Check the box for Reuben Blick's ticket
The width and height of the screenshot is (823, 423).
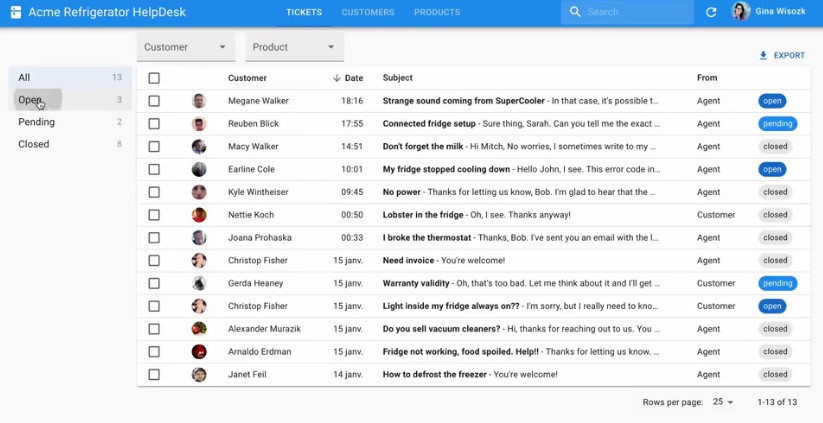pos(154,124)
